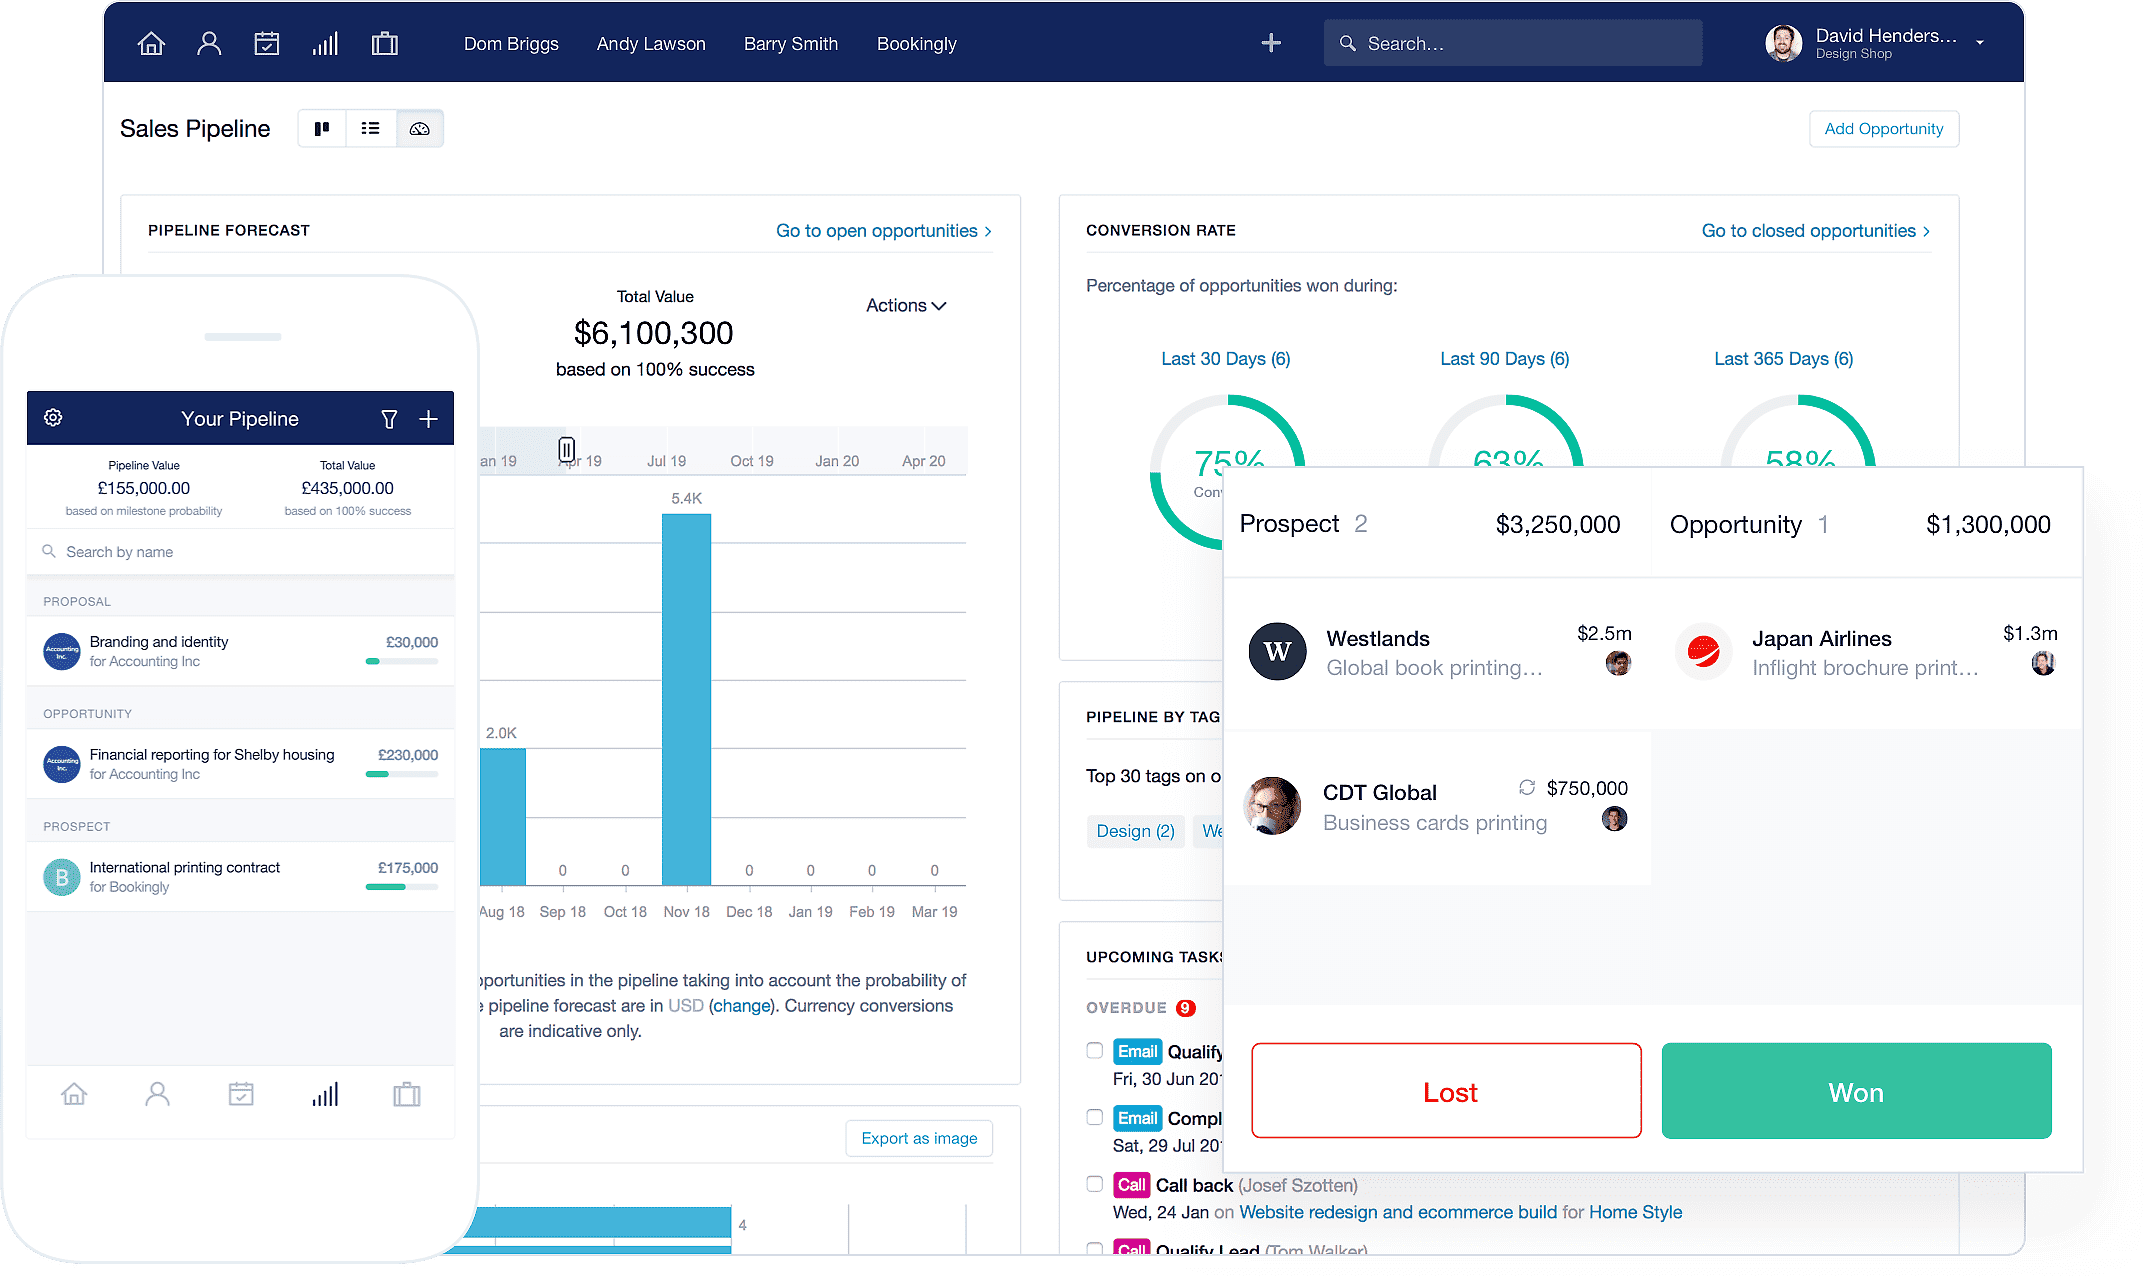2146x1276 pixels.
Task: Click the Accounting Inc logo beside Branding and identity
Action: [62, 652]
